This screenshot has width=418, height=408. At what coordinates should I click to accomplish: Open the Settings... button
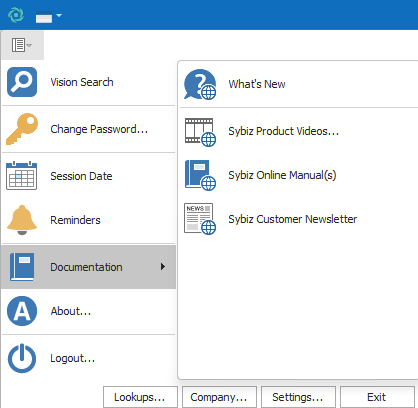(x=298, y=397)
